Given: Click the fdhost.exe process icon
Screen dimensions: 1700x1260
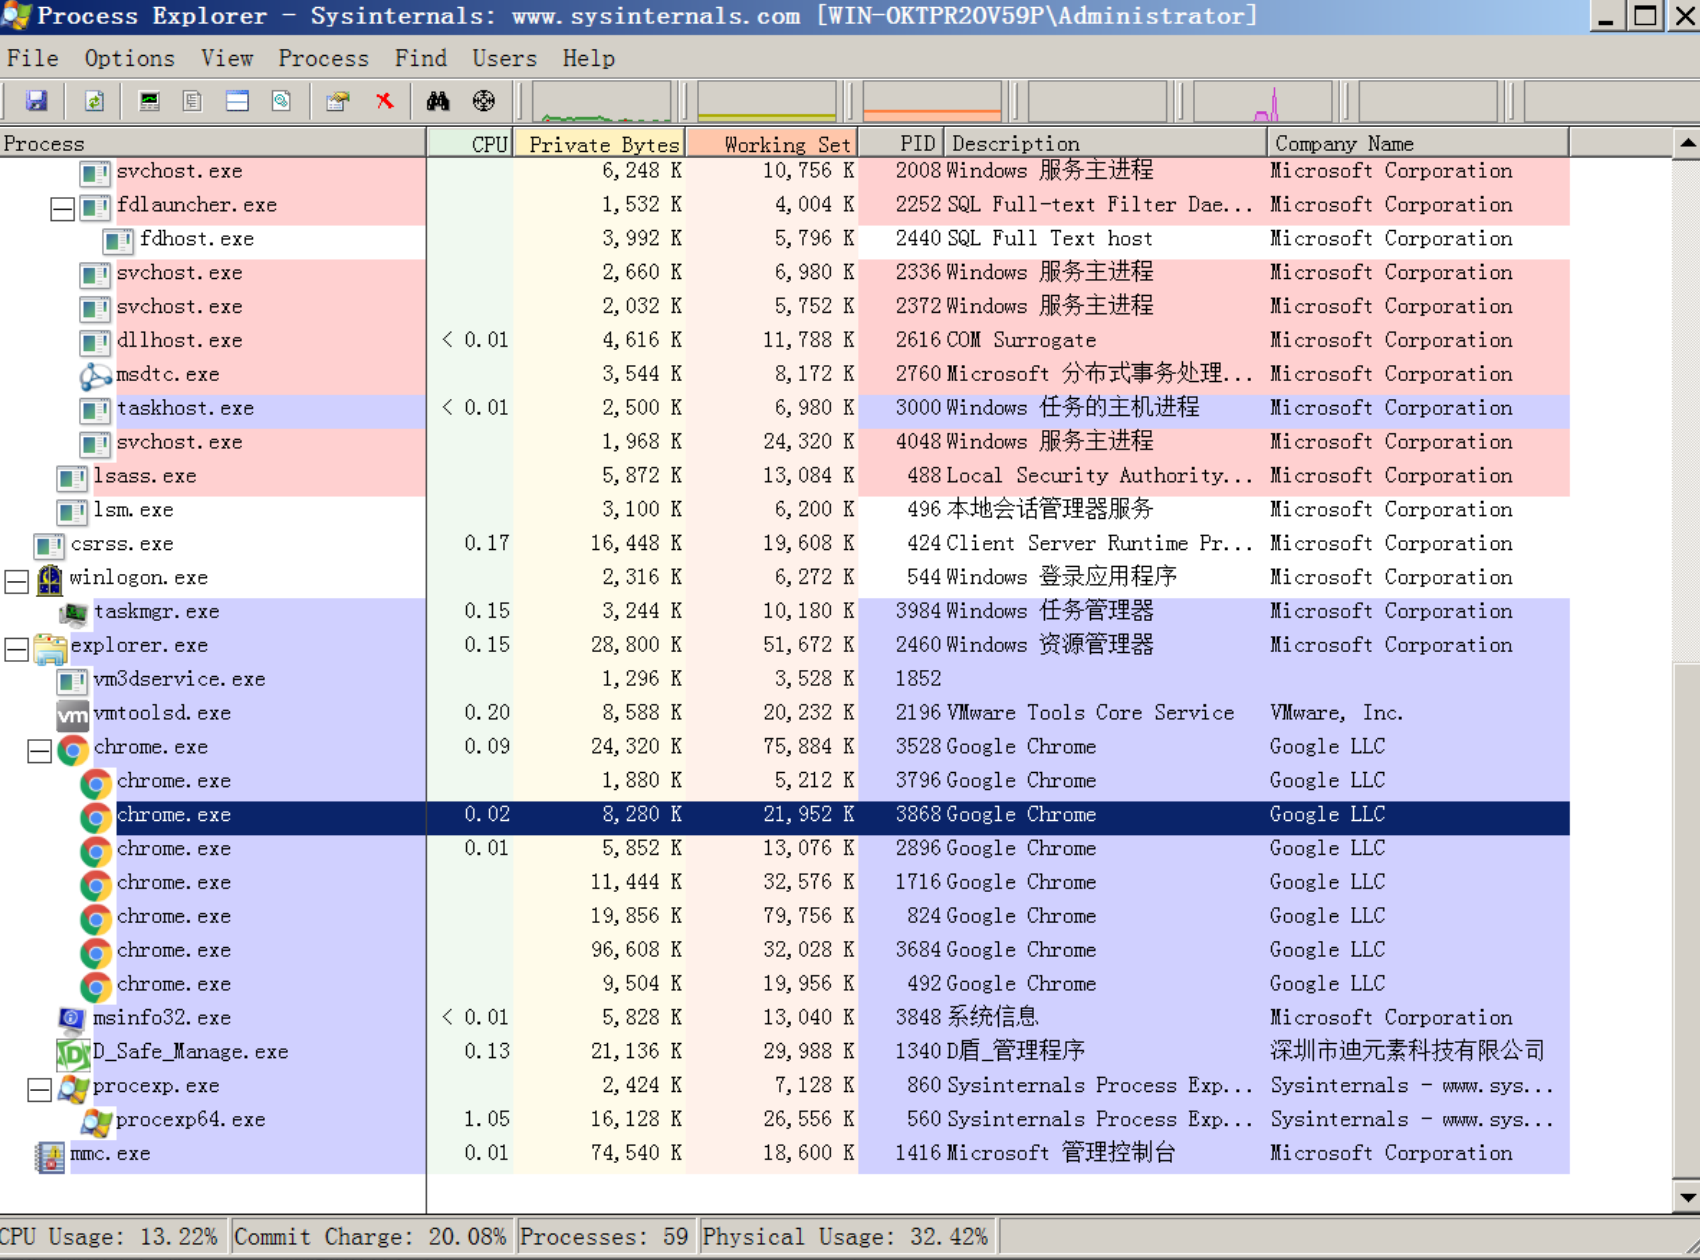Looking at the screenshot, I should pos(118,241).
